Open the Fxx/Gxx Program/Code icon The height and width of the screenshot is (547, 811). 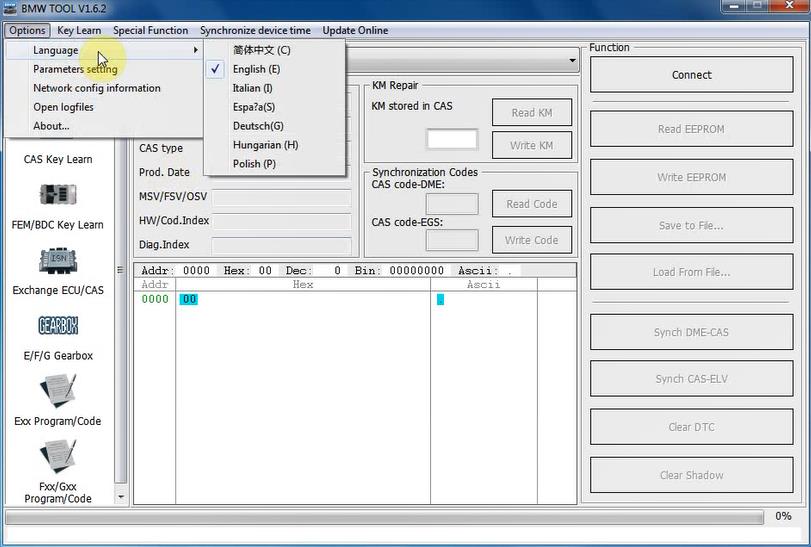58,457
